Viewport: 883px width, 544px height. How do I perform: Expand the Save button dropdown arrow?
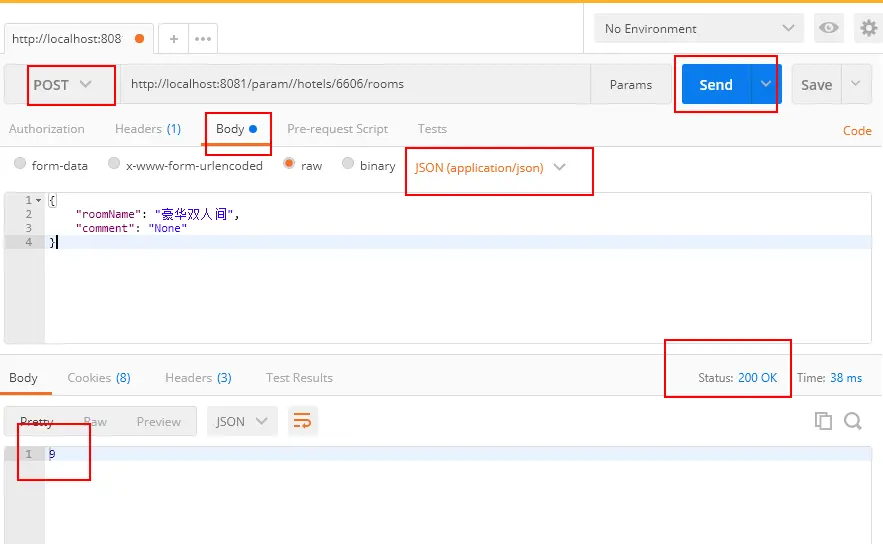856,84
